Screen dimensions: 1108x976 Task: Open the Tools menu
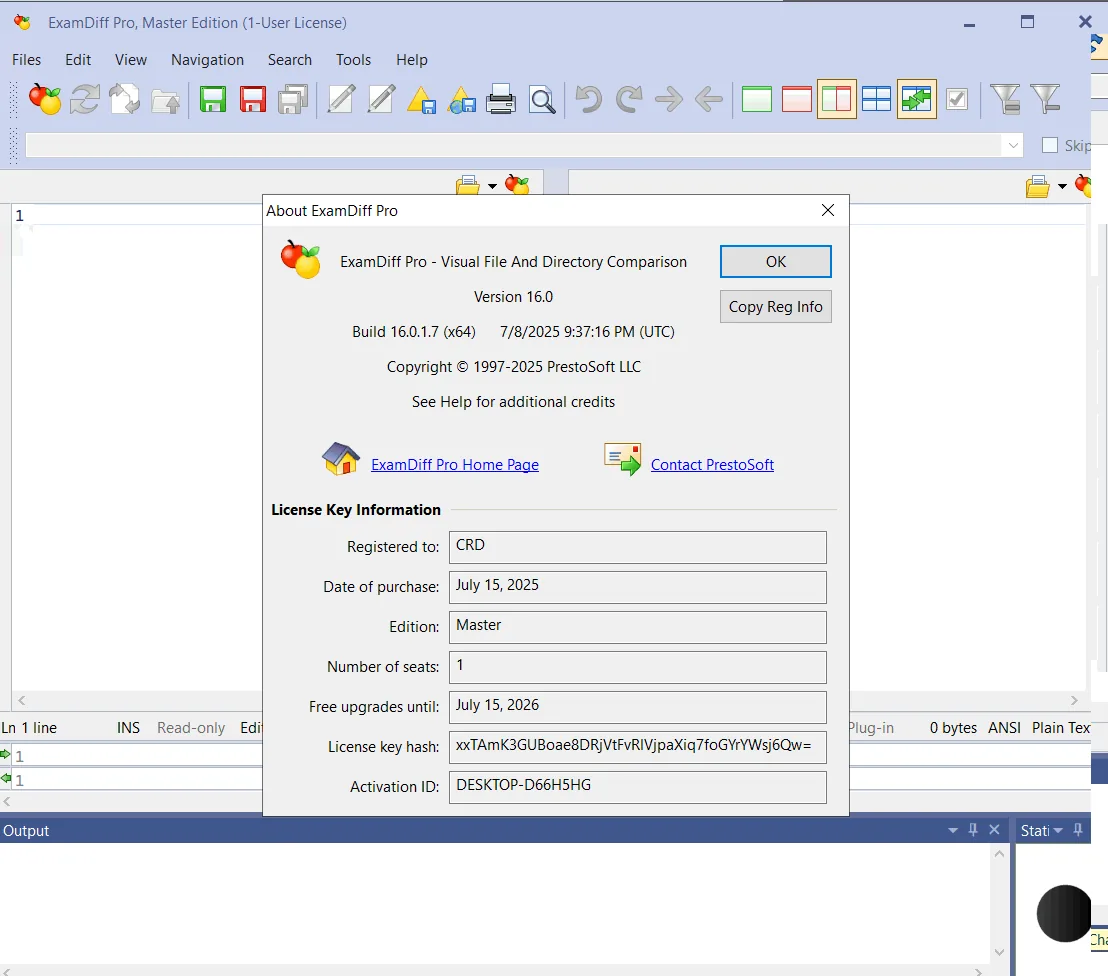tap(353, 60)
